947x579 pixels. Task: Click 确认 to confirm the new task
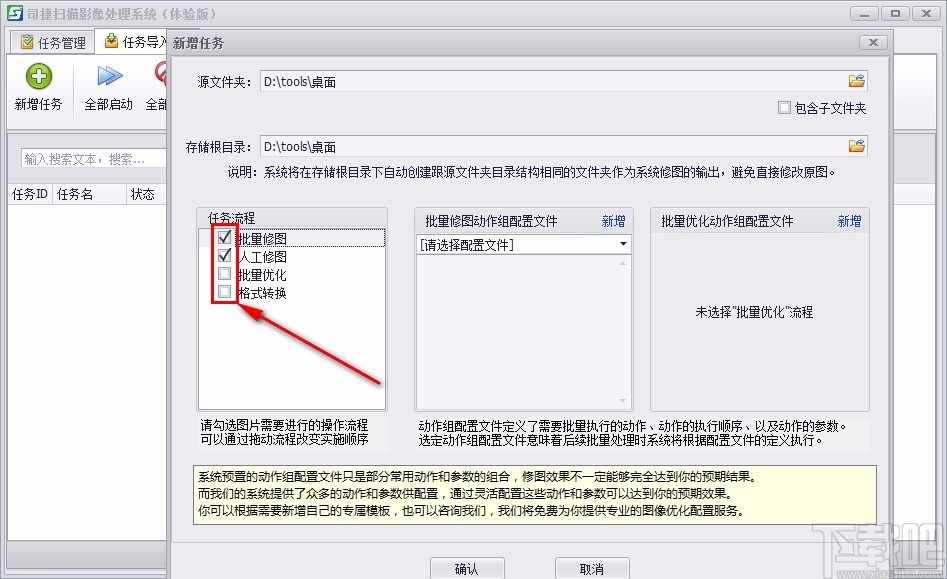467,568
